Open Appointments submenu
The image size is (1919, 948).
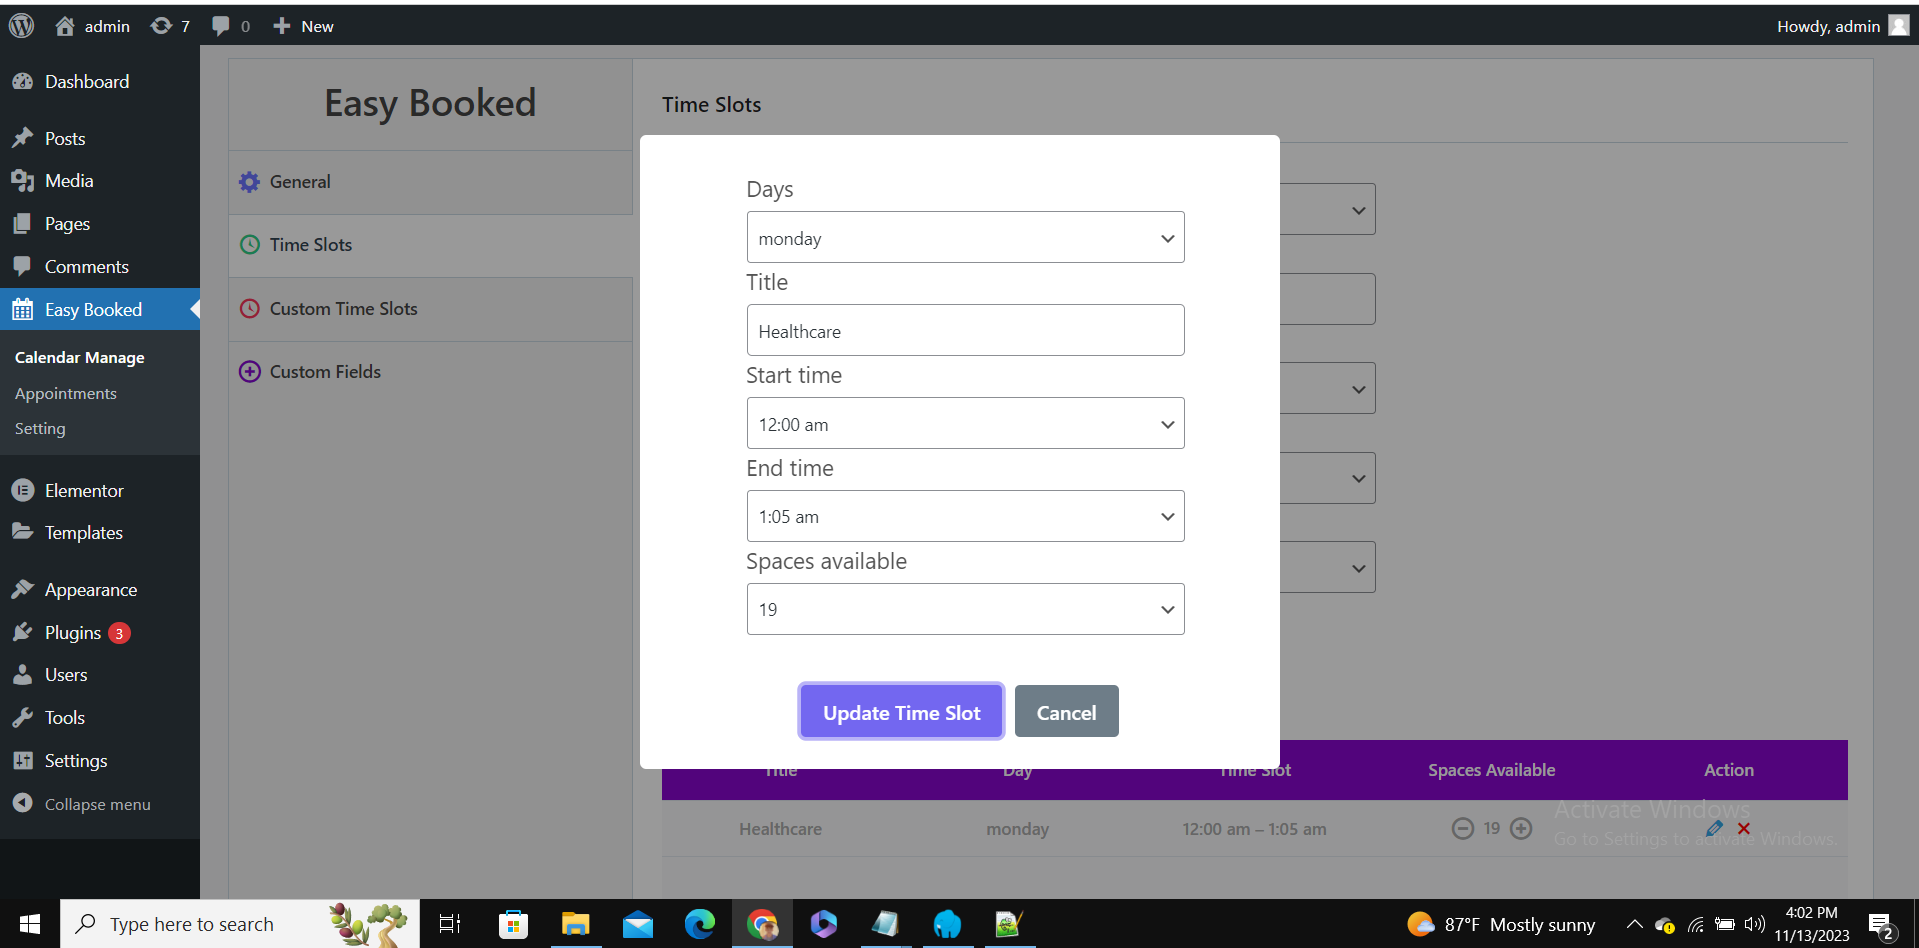coord(66,394)
